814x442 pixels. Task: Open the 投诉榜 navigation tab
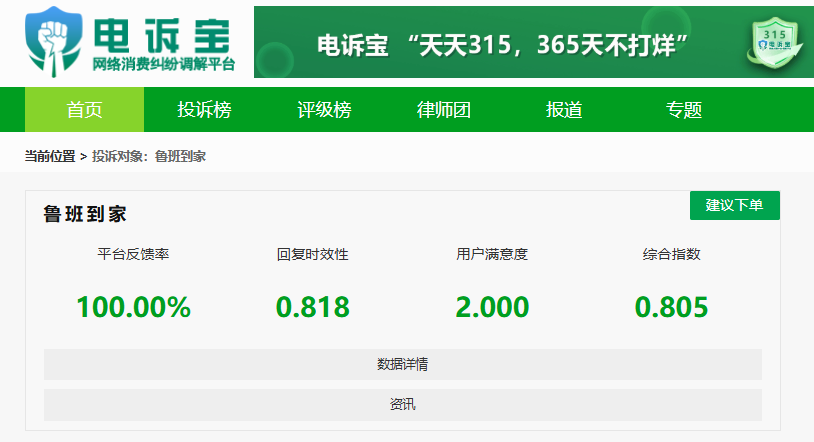204,110
